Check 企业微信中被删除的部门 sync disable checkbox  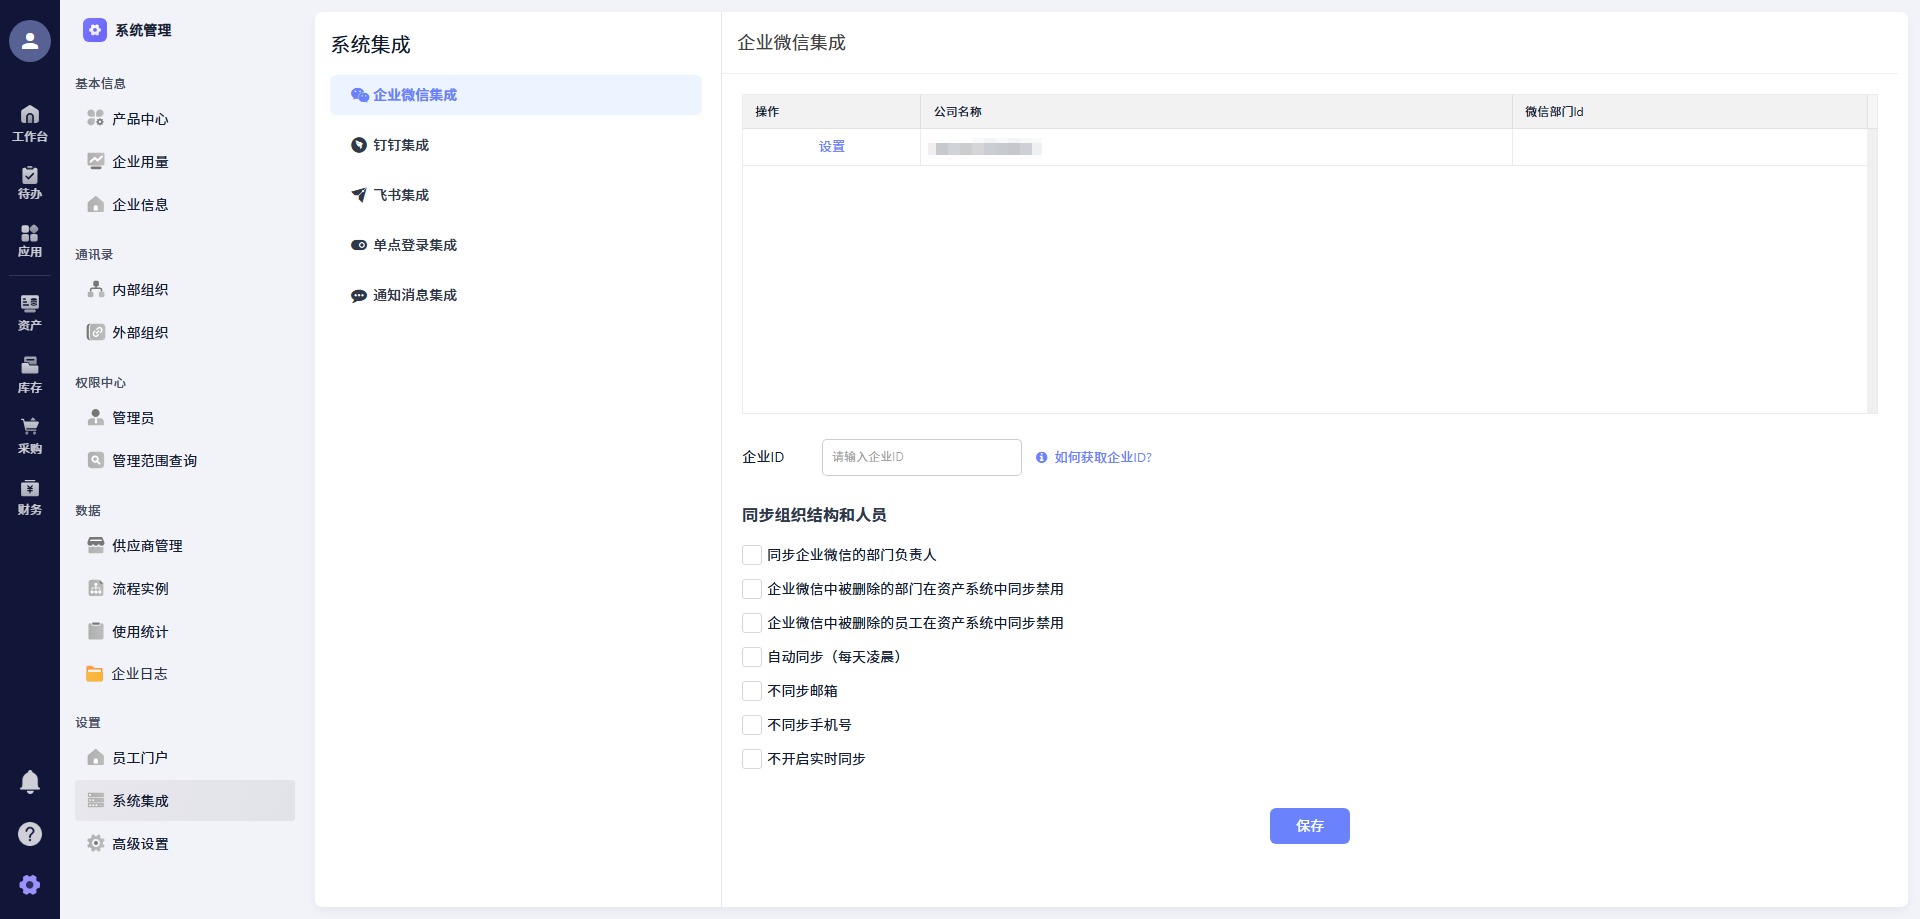click(752, 589)
